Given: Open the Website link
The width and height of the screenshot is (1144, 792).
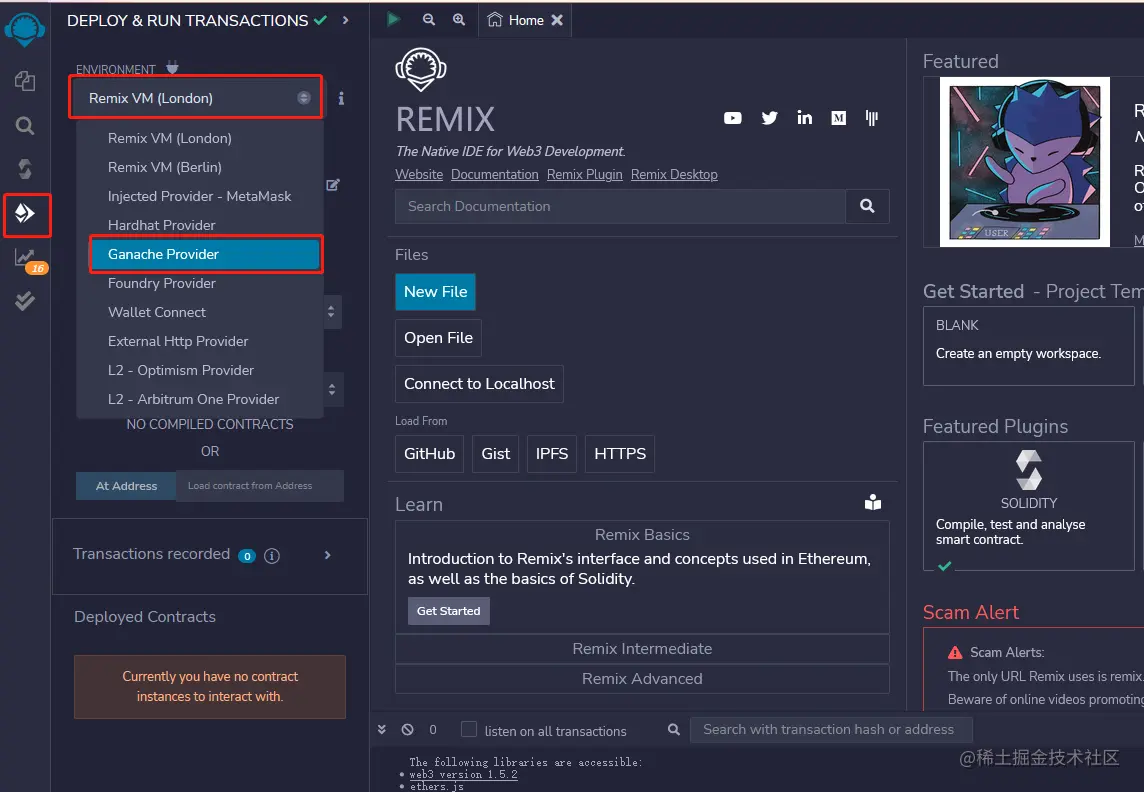Looking at the screenshot, I should [x=419, y=174].
